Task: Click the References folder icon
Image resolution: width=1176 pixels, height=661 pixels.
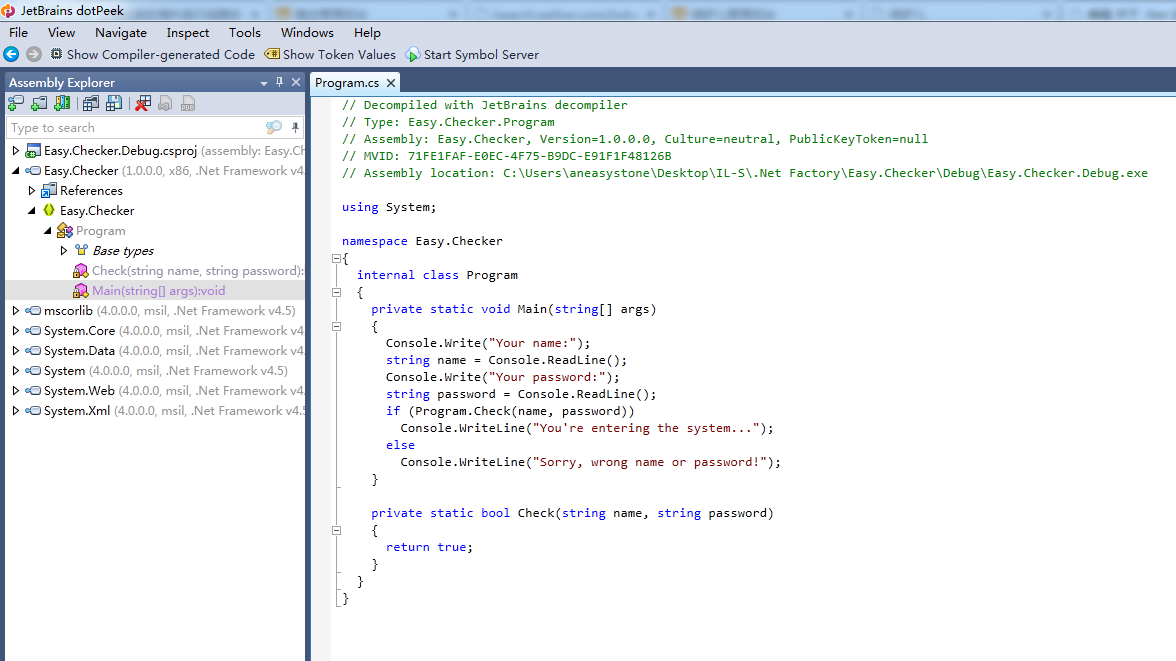Action: tap(49, 191)
